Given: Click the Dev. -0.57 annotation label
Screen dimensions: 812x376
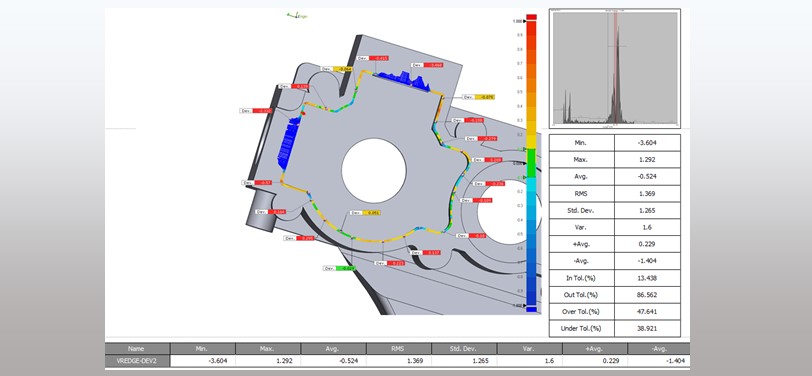Looking at the screenshot, I should coord(257,183).
